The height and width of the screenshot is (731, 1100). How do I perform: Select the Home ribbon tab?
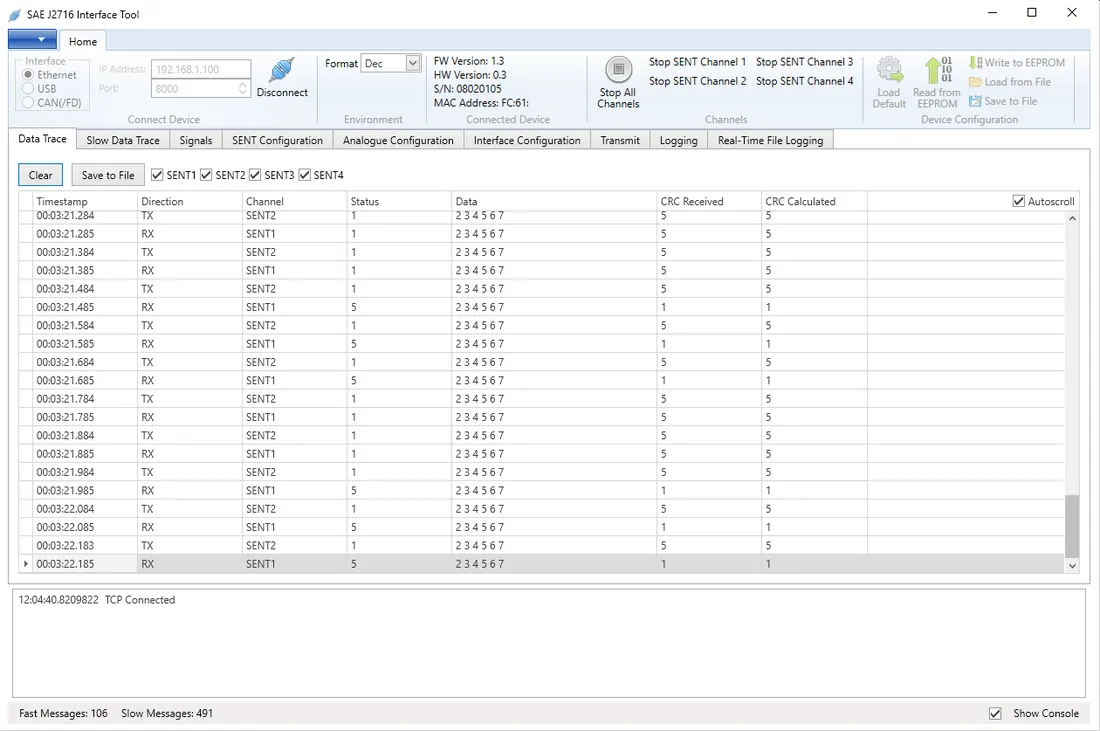[83, 41]
